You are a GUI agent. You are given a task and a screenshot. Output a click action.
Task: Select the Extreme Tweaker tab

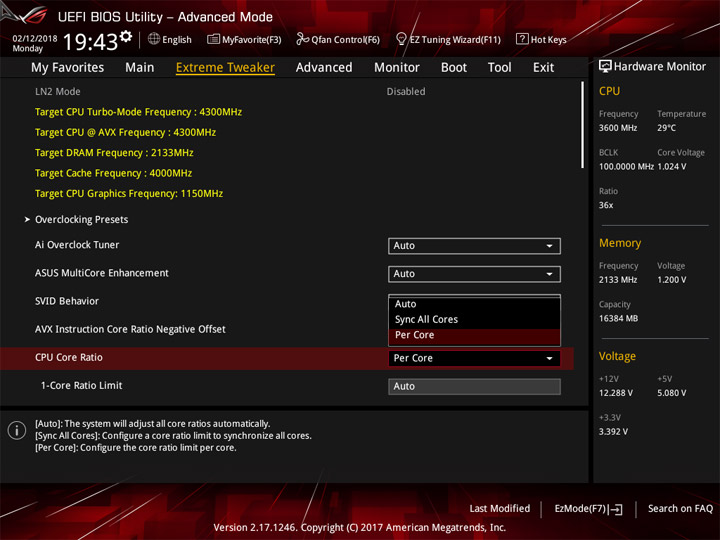225,68
